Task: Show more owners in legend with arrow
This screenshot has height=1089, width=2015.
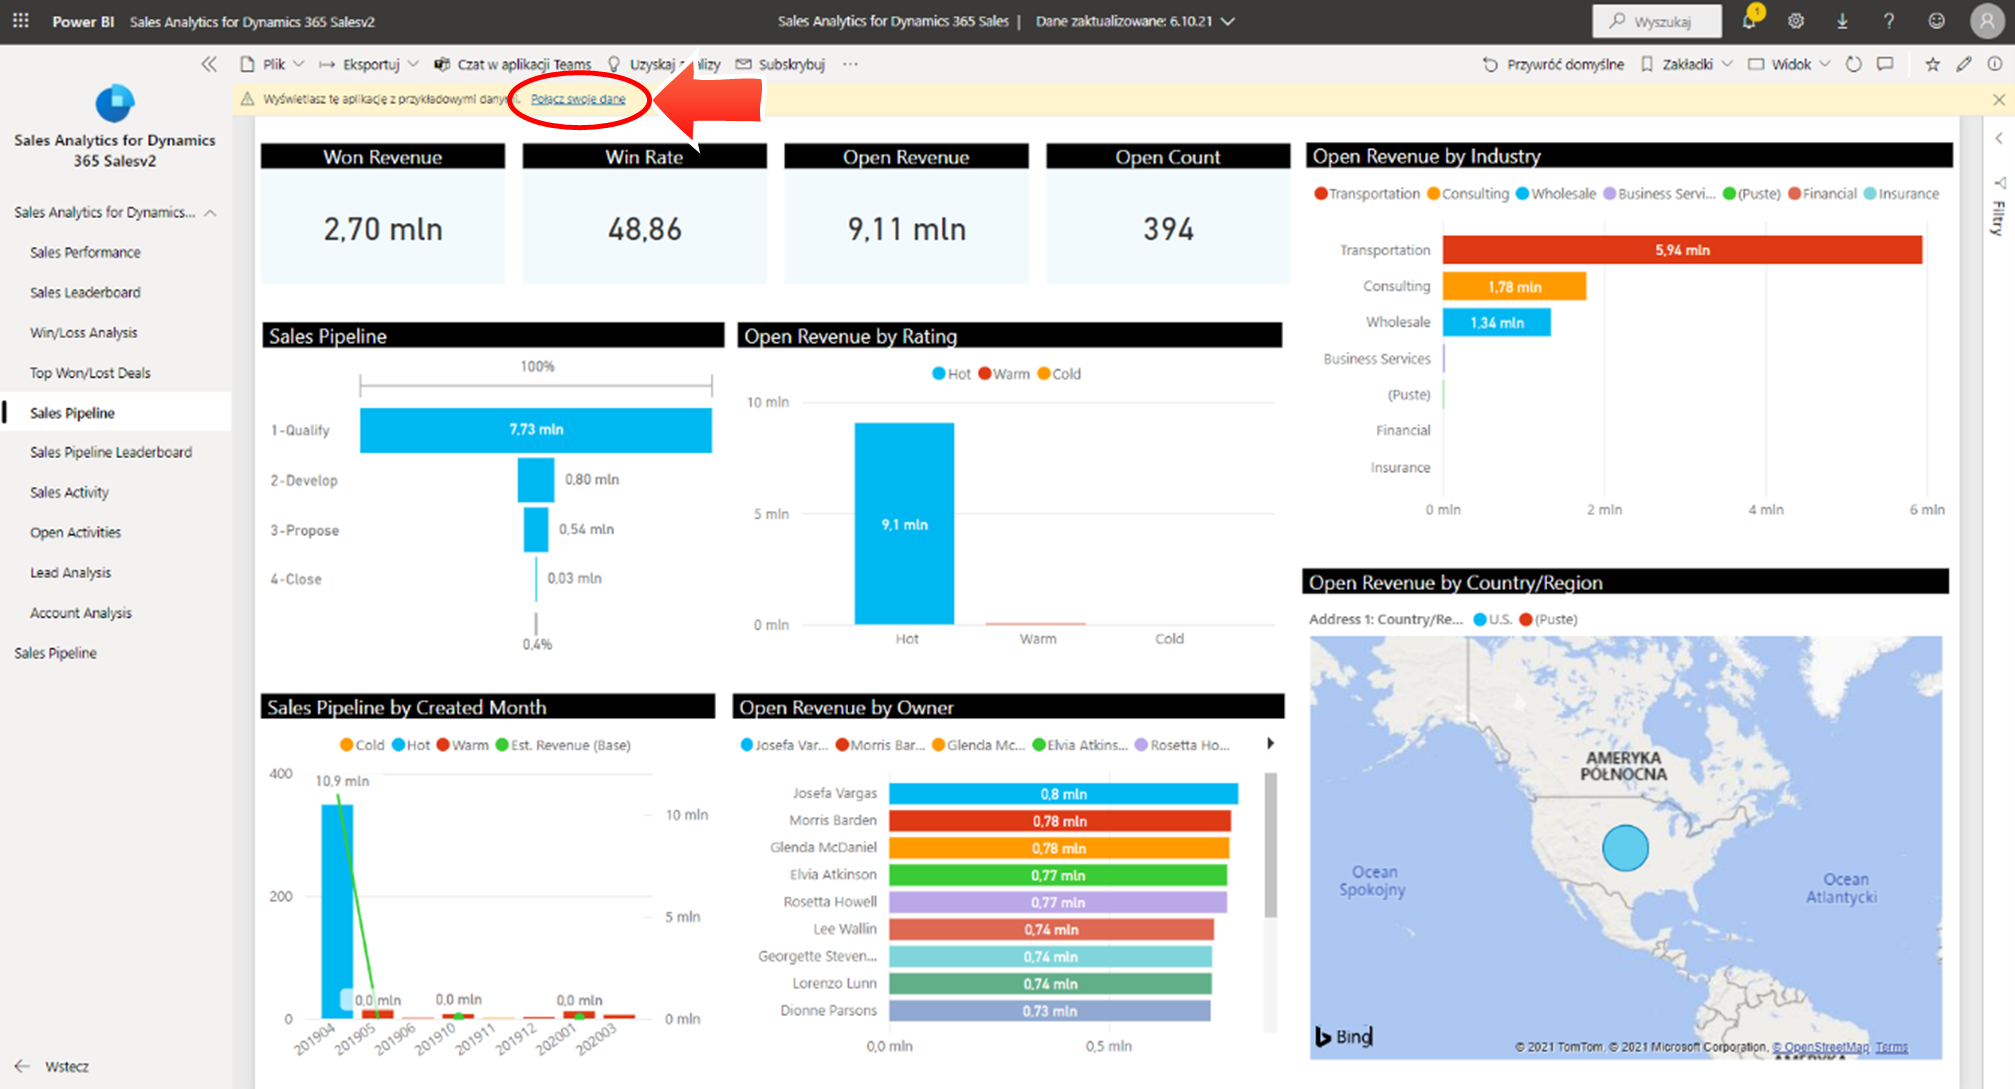Action: click(x=1270, y=743)
